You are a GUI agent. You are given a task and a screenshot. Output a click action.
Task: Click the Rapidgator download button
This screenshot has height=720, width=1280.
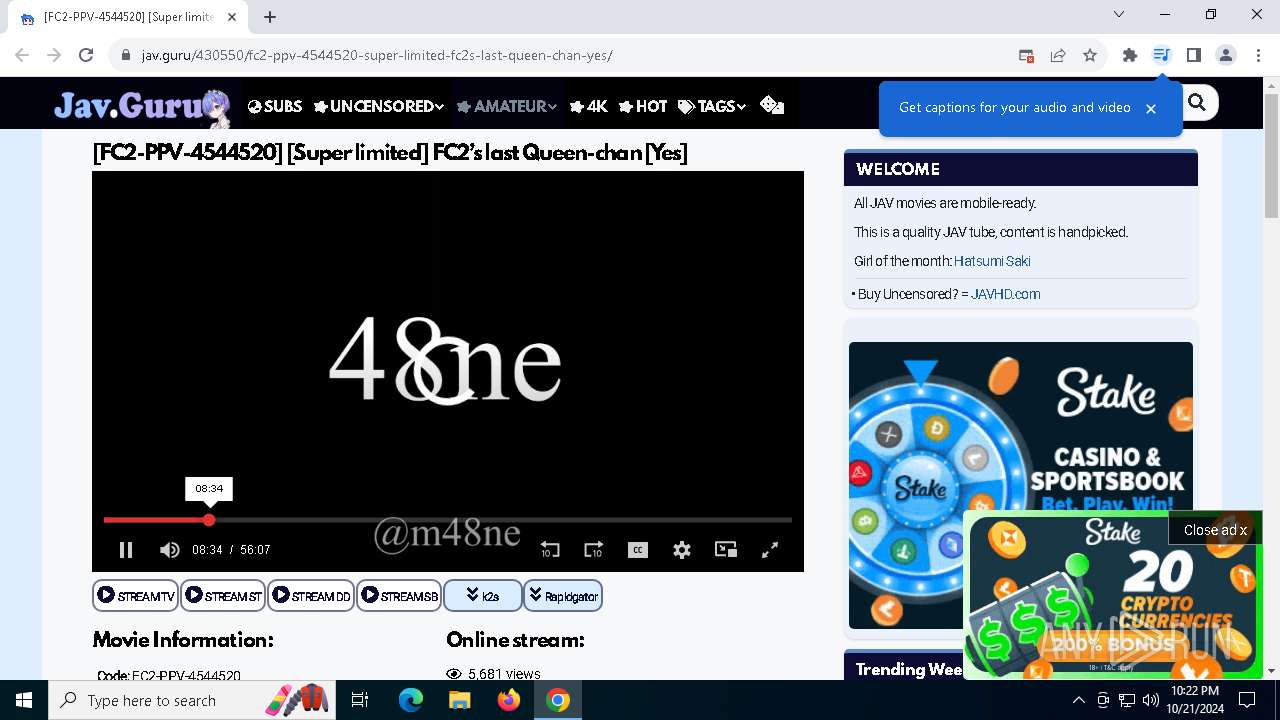(563, 596)
